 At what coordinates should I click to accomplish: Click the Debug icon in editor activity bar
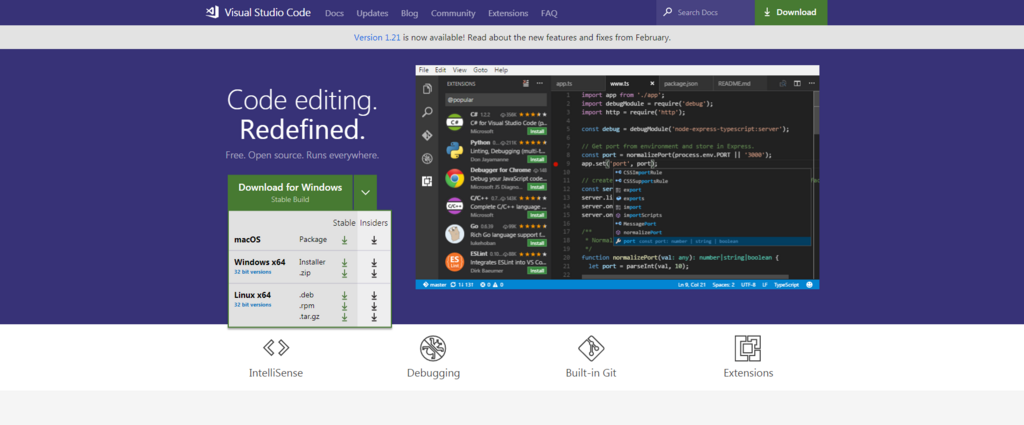point(427,158)
